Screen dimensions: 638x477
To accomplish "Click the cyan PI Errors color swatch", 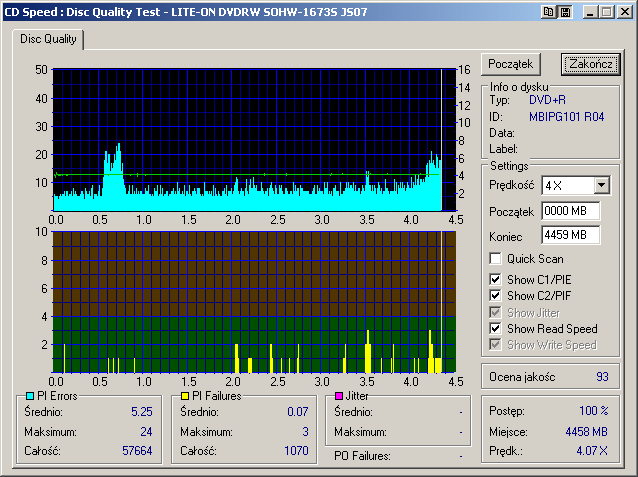I will tap(30, 396).
